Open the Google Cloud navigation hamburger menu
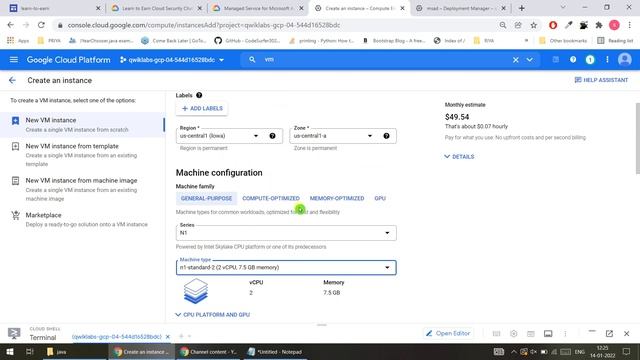 point(13,60)
